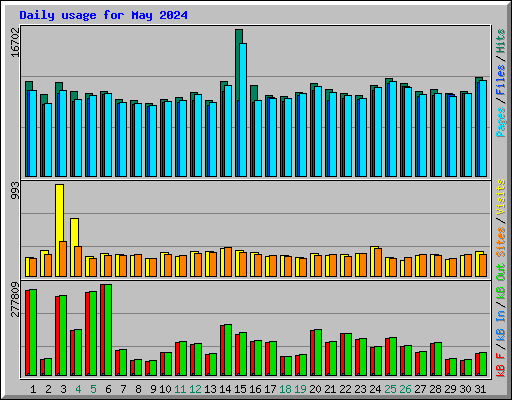Click the green kB Out bar for day 14
The width and height of the screenshot is (512, 400).
point(228,350)
